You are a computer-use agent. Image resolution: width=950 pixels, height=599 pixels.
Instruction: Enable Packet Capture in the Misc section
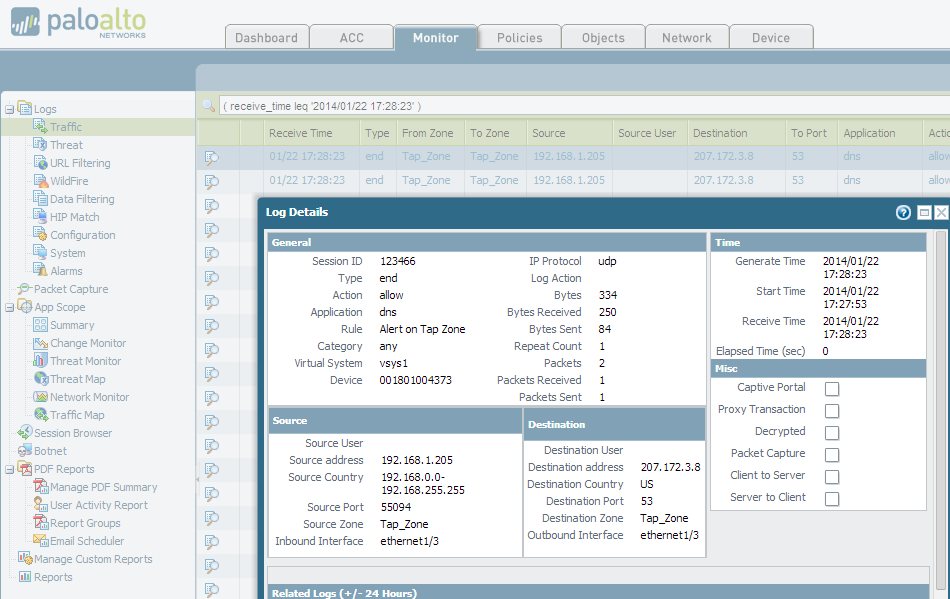pos(831,454)
